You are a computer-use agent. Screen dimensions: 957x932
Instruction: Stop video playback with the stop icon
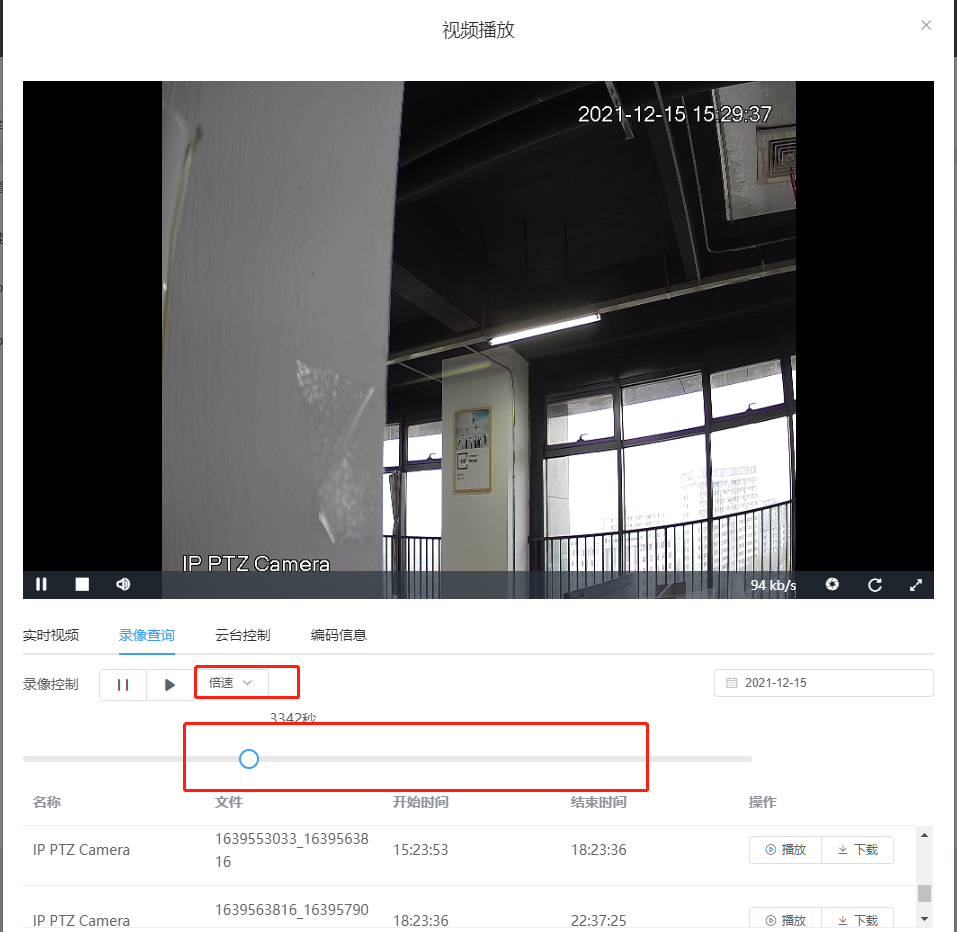click(81, 584)
